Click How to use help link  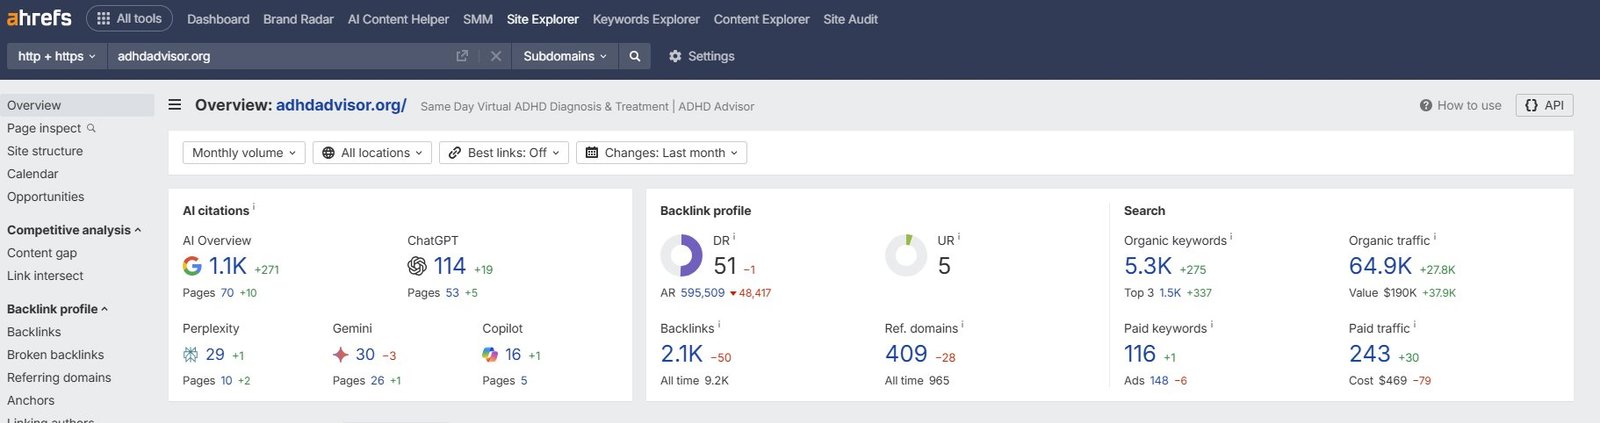tap(1460, 105)
